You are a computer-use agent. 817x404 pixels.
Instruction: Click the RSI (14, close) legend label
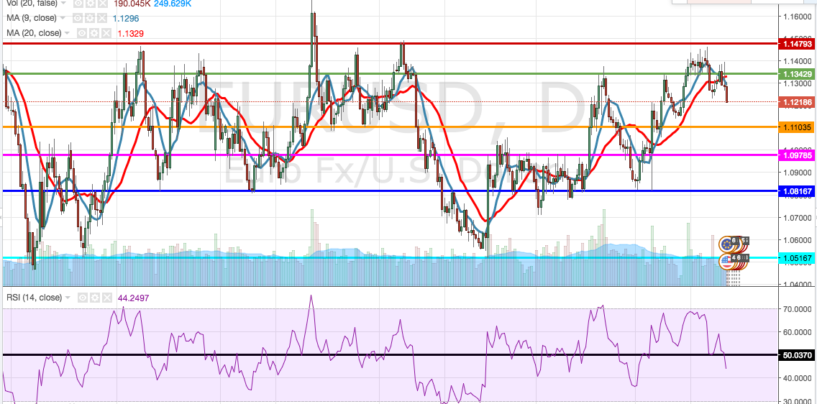tap(34, 298)
